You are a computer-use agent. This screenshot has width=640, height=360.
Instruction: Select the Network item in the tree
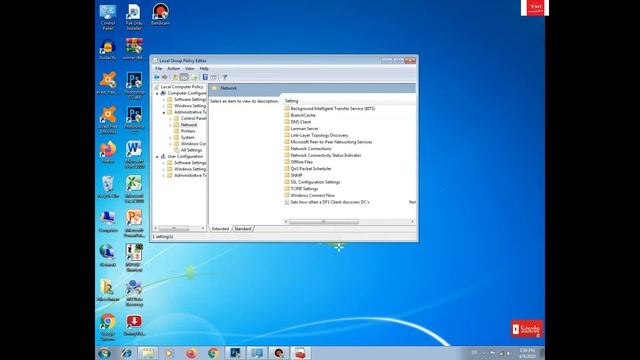click(x=189, y=125)
